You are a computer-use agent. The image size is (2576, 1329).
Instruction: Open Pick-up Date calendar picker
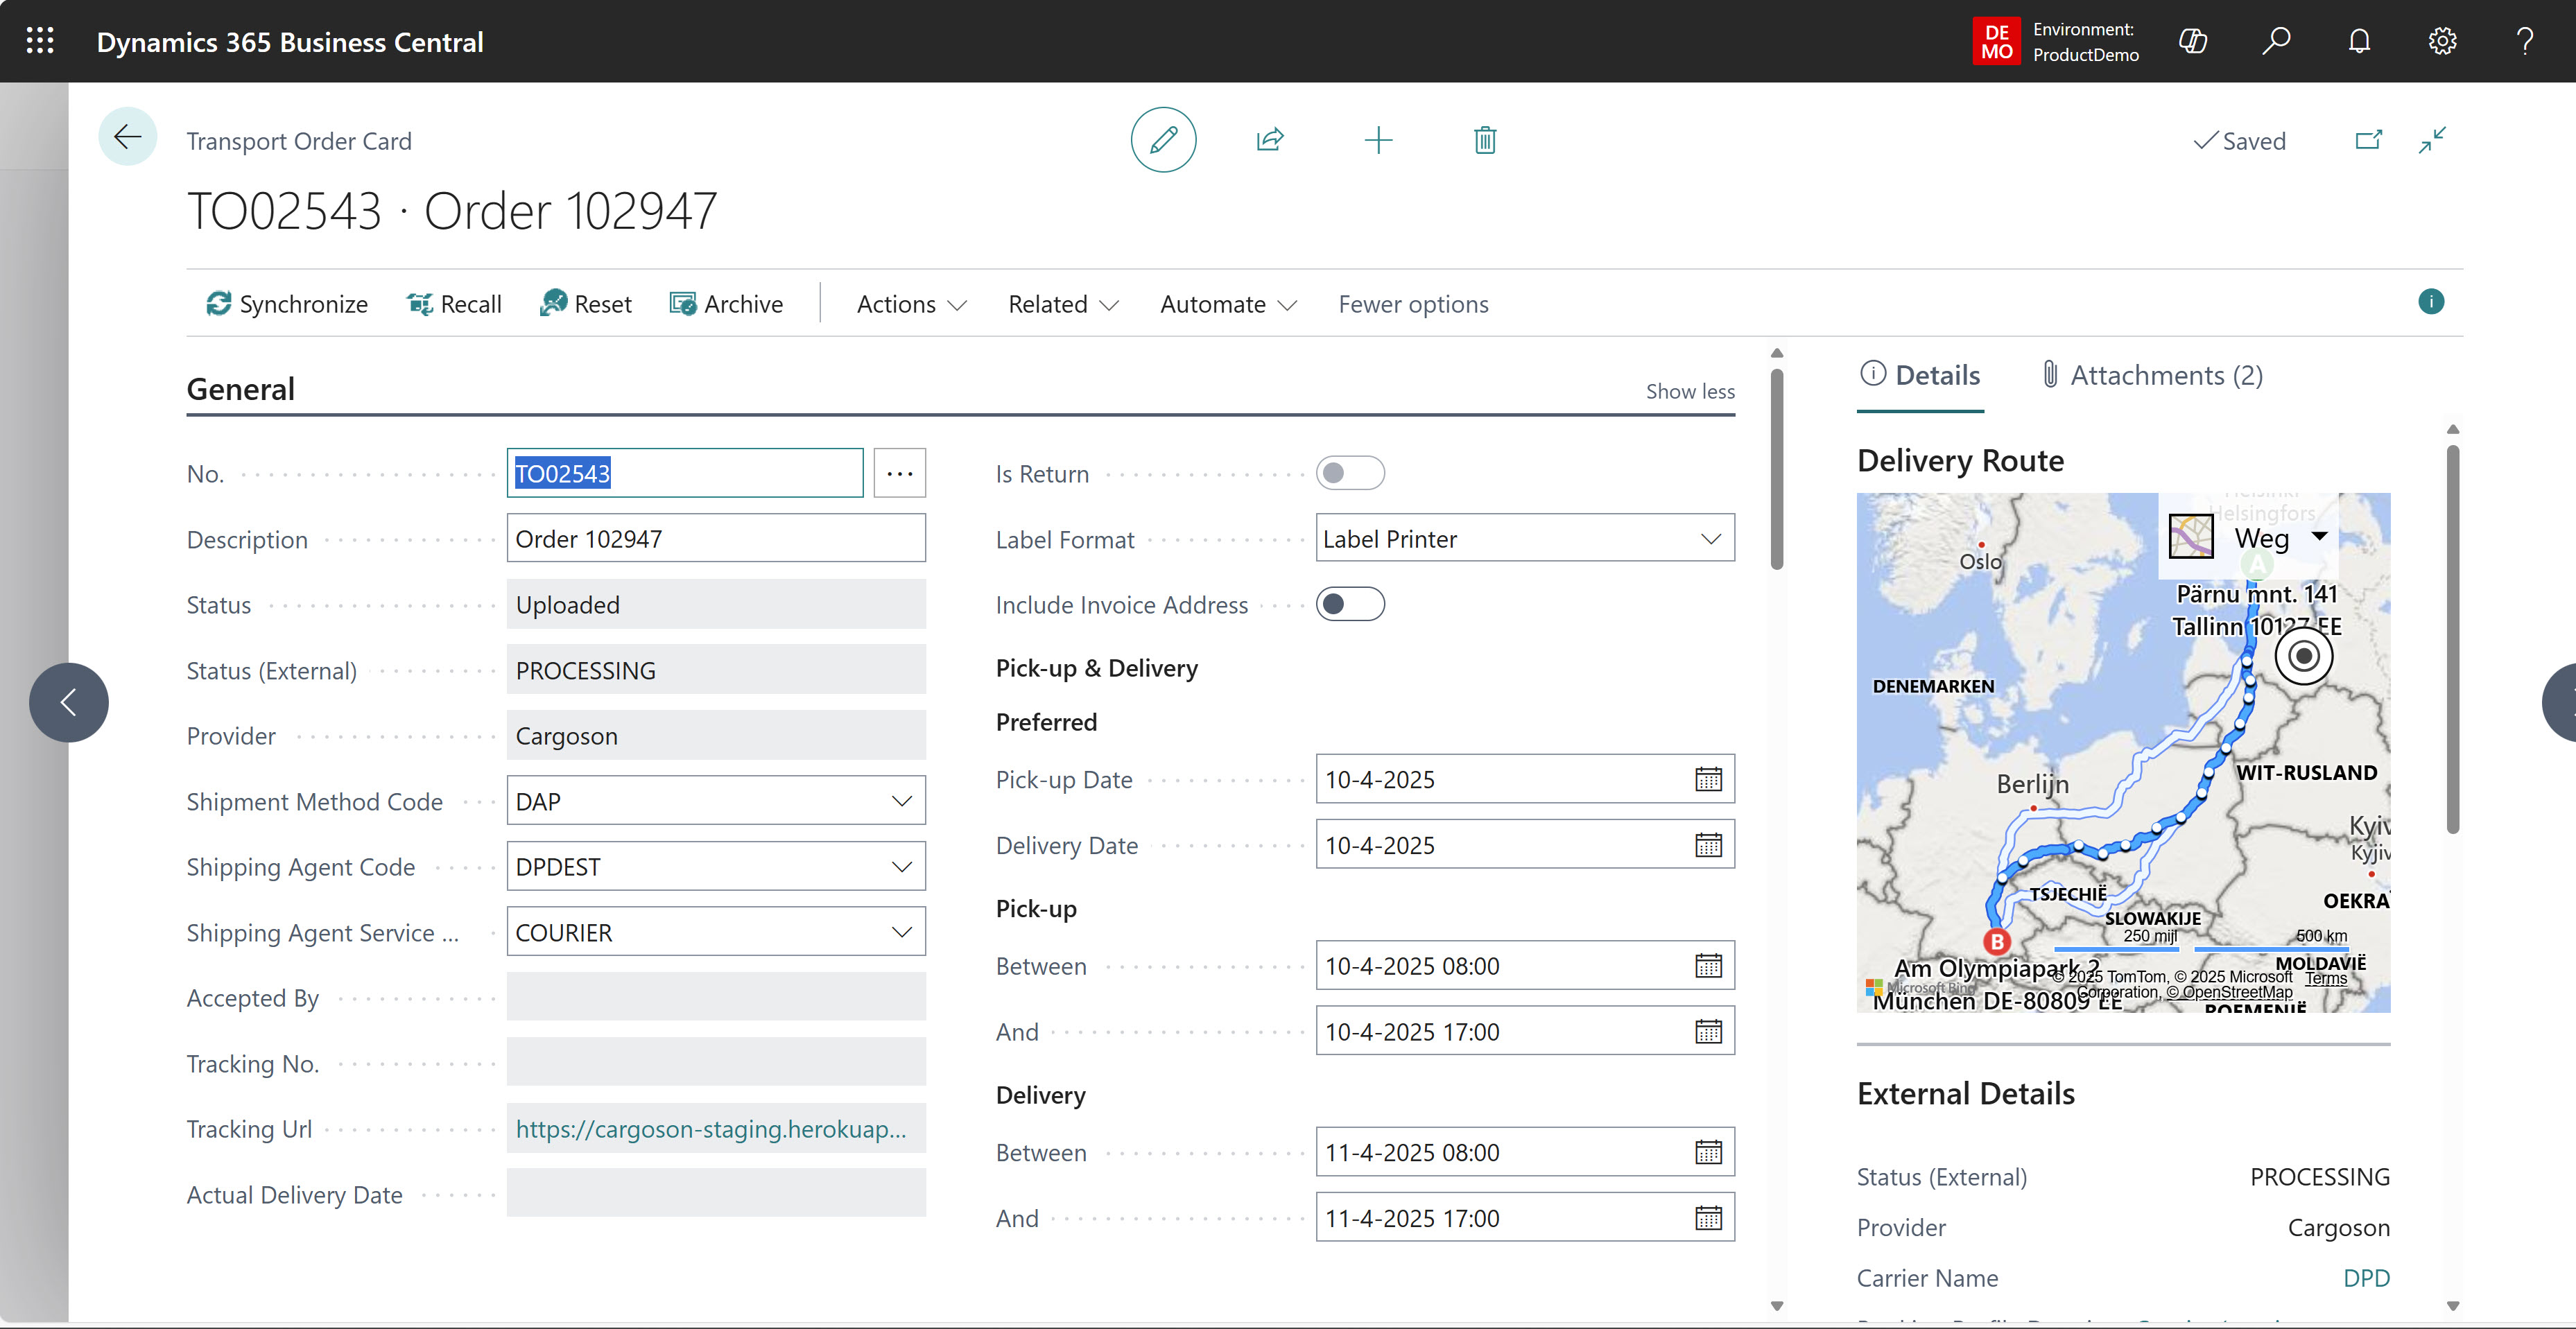[x=1708, y=780]
